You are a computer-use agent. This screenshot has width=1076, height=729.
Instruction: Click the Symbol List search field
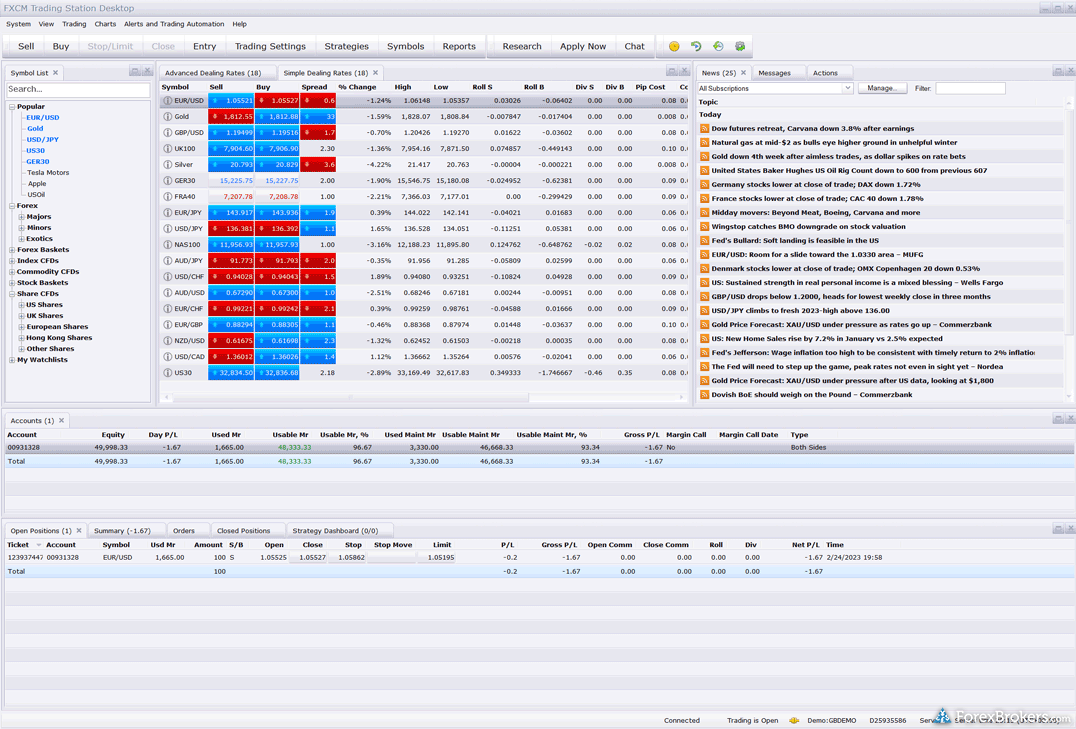(x=77, y=90)
